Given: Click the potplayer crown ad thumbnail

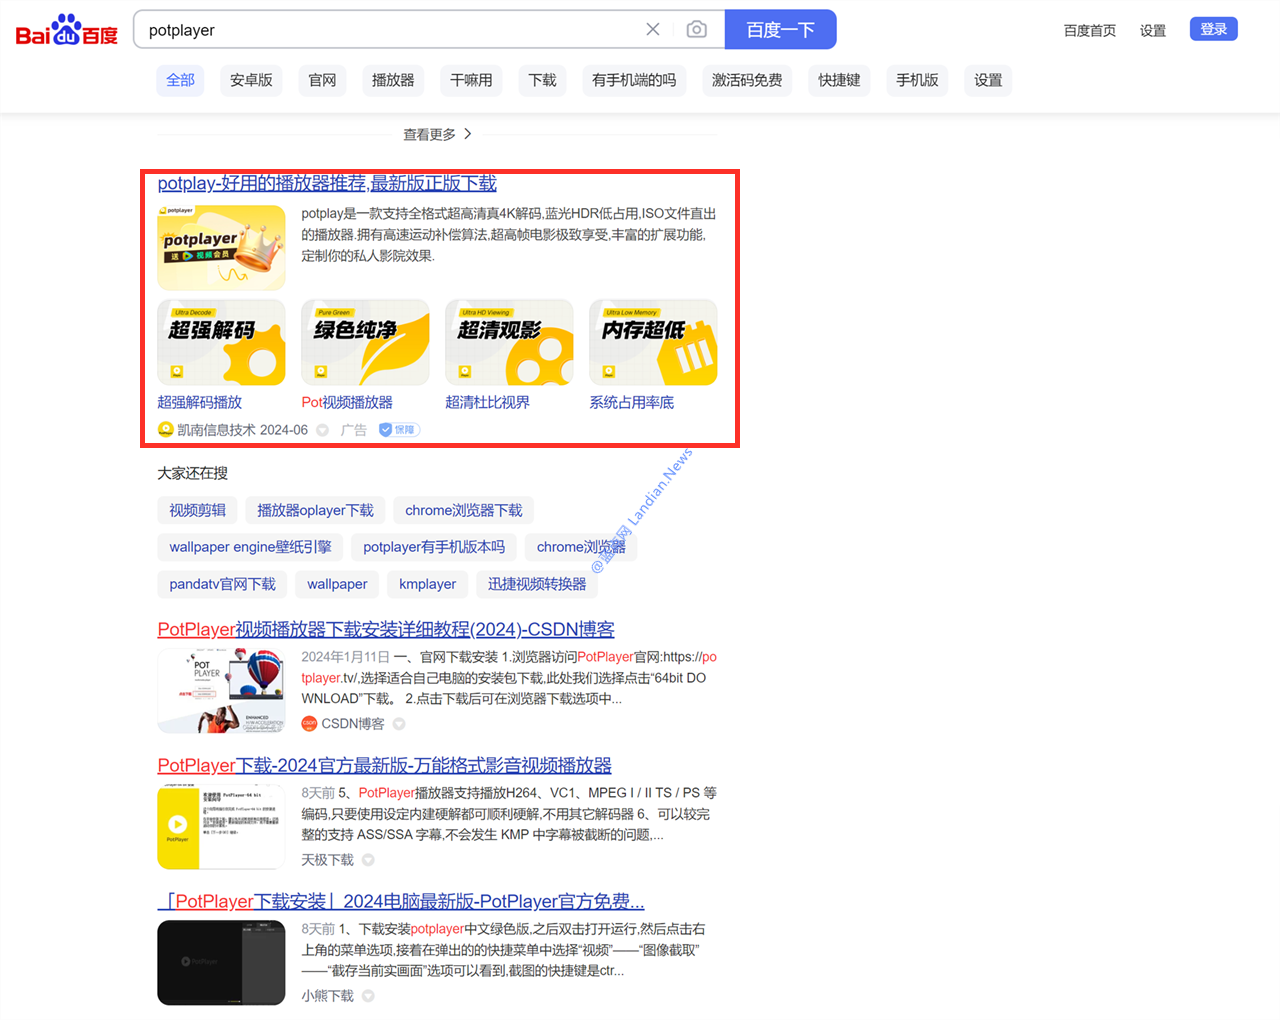Looking at the screenshot, I should click(221, 247).
